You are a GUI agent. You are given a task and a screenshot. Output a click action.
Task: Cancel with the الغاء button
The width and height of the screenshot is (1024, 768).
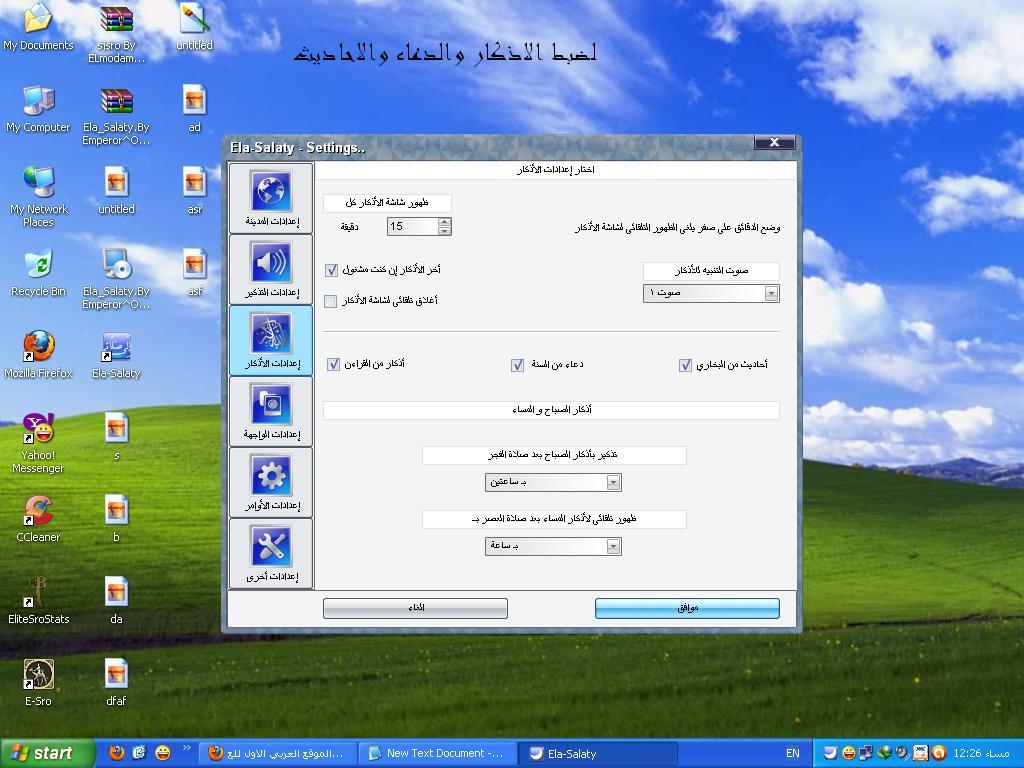[415, 608]
